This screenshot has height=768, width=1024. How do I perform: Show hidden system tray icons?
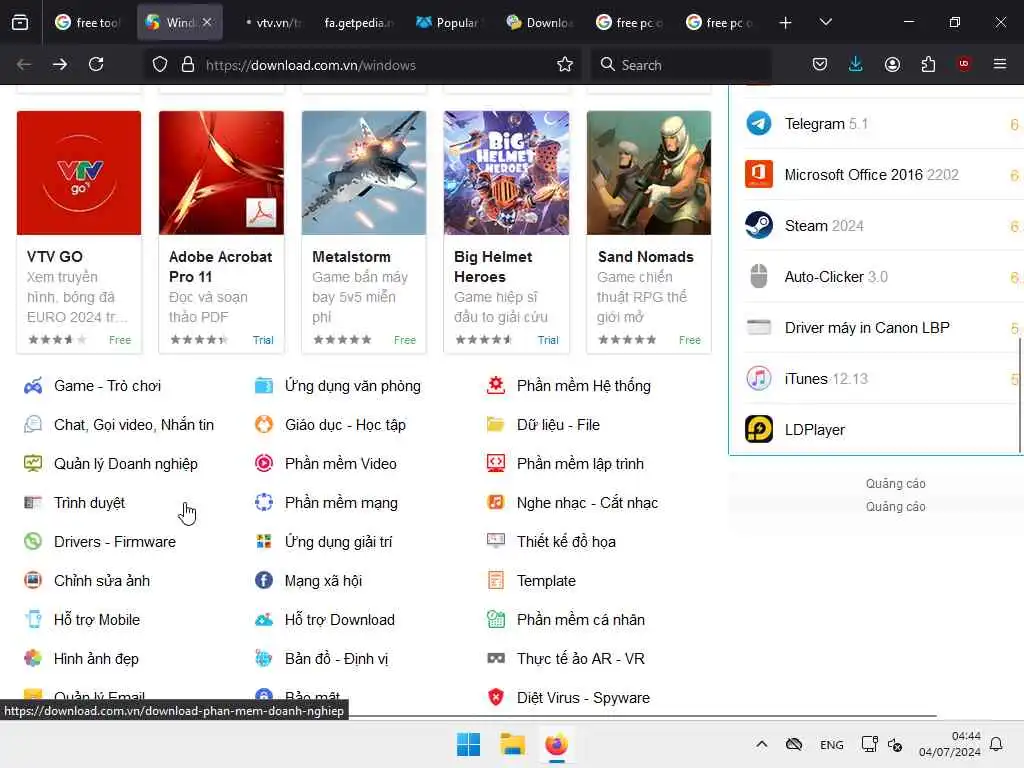[x=761, y=744]
